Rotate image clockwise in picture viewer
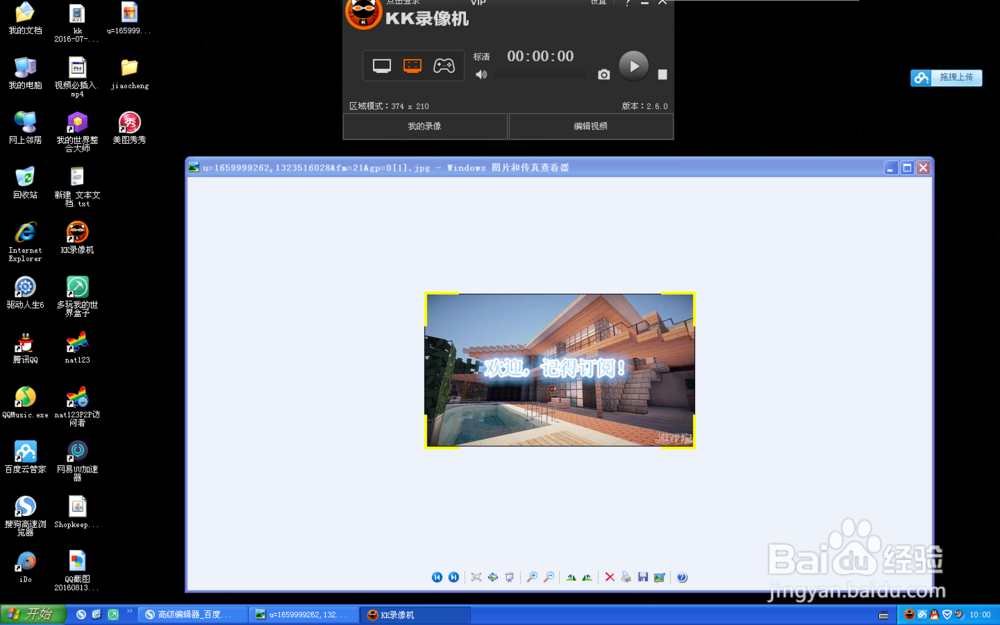The width and height of the screenshot is (1000, 625). pos(571,577)
